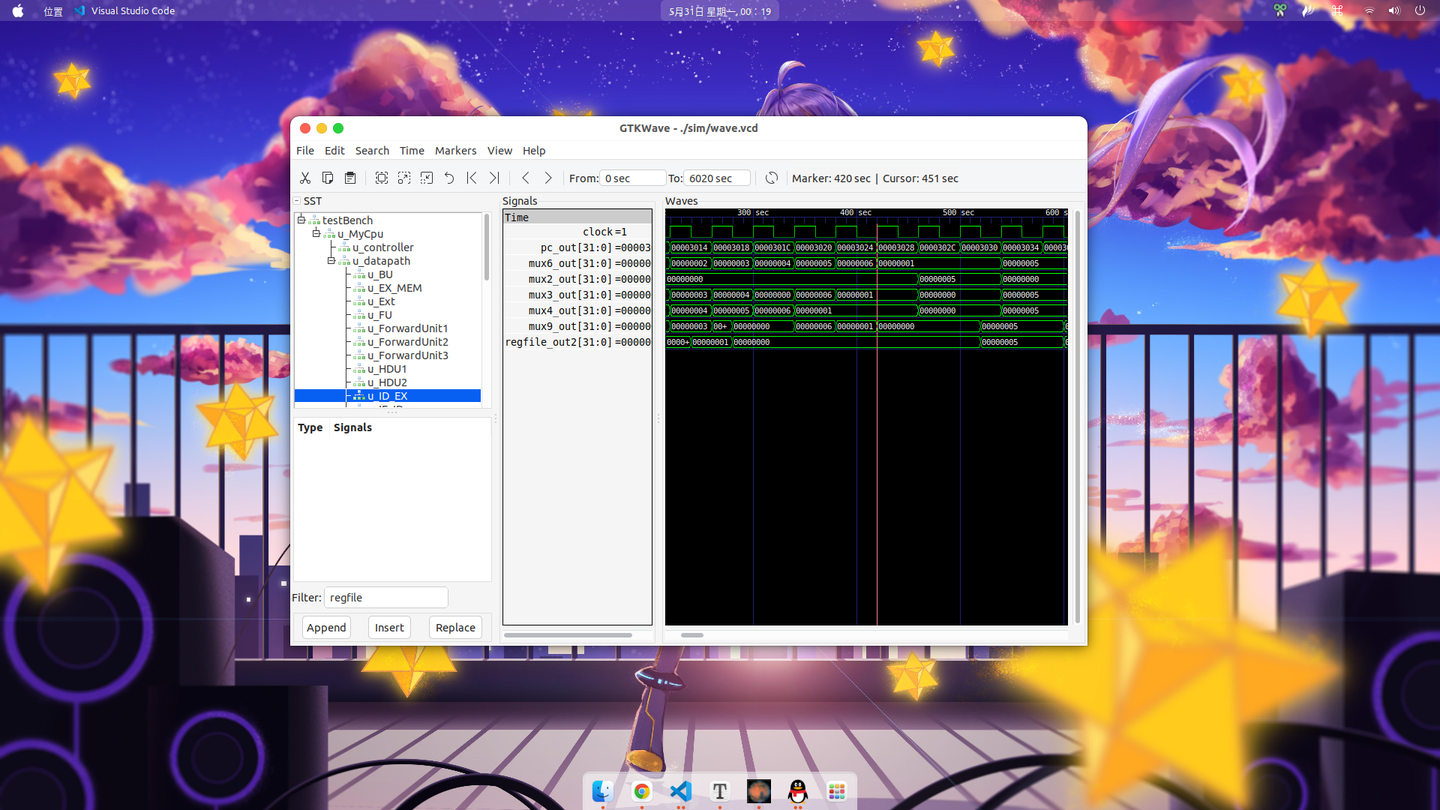Jump to waveform end with the fetch-end icon
This screenshot has height=810, width=1440.
coord(493,178)
